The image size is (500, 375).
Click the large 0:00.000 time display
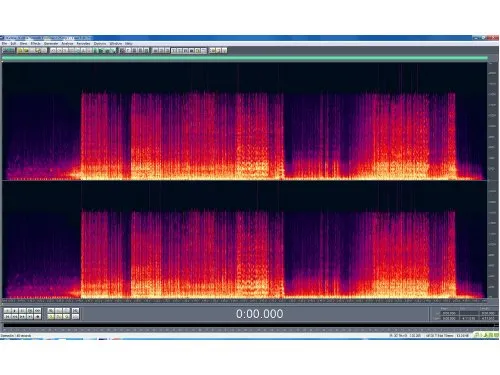260,314
